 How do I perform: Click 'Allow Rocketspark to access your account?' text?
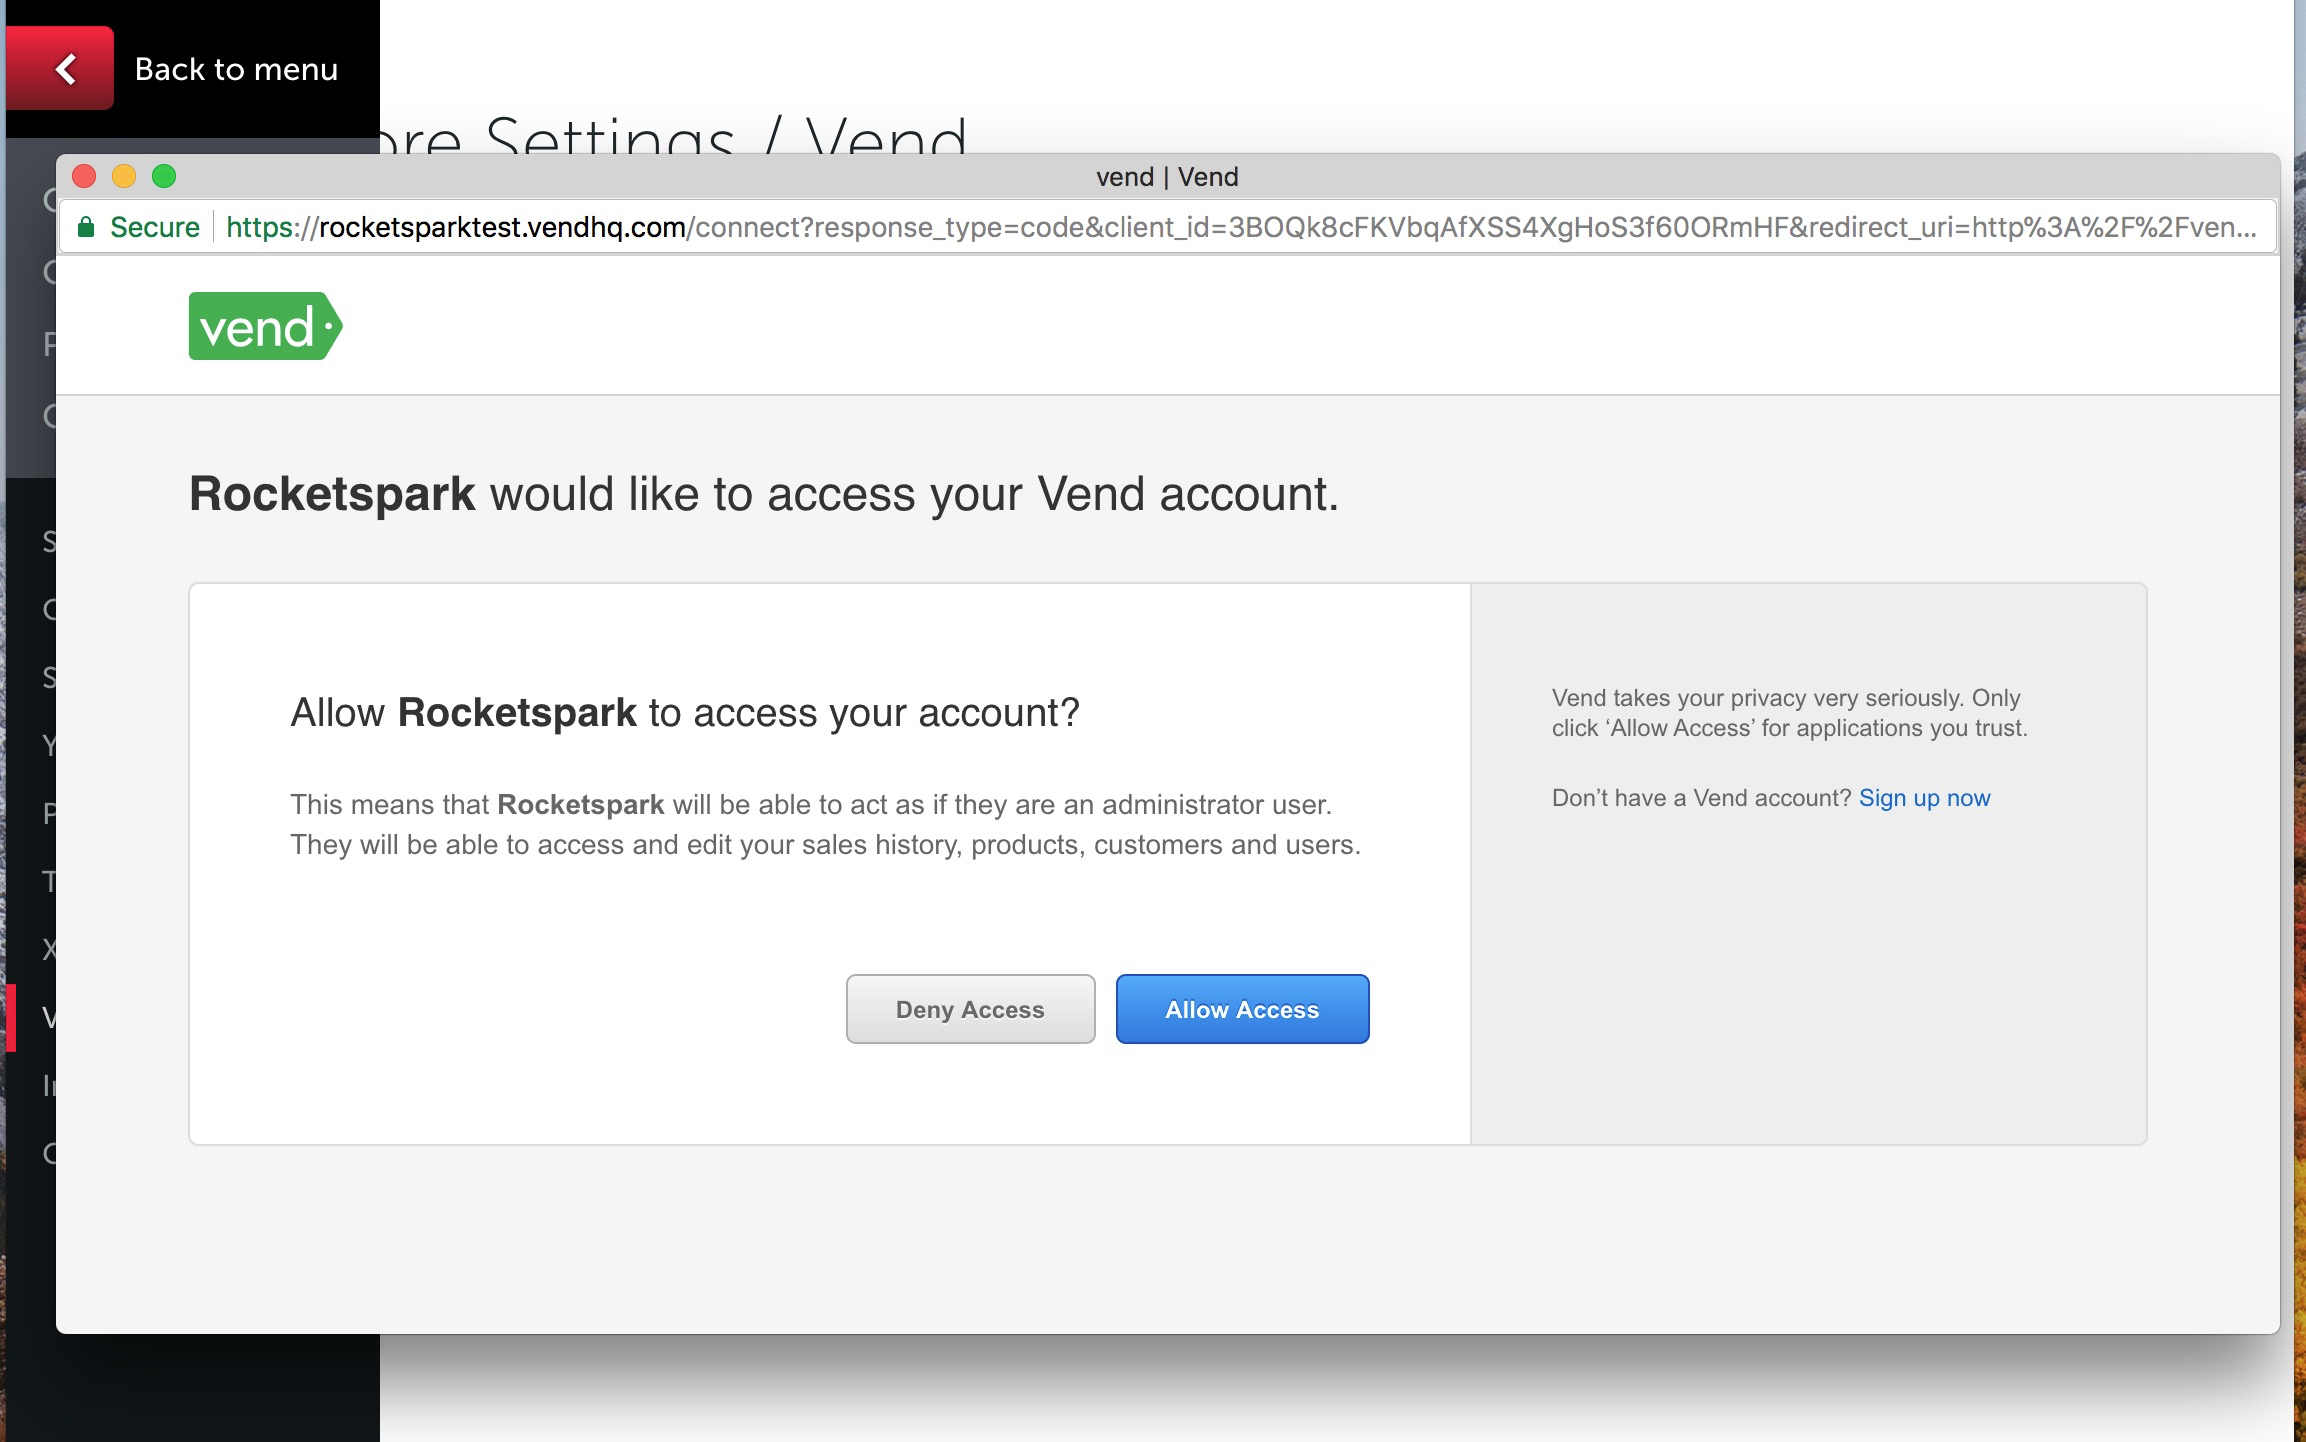click(685, 713)
